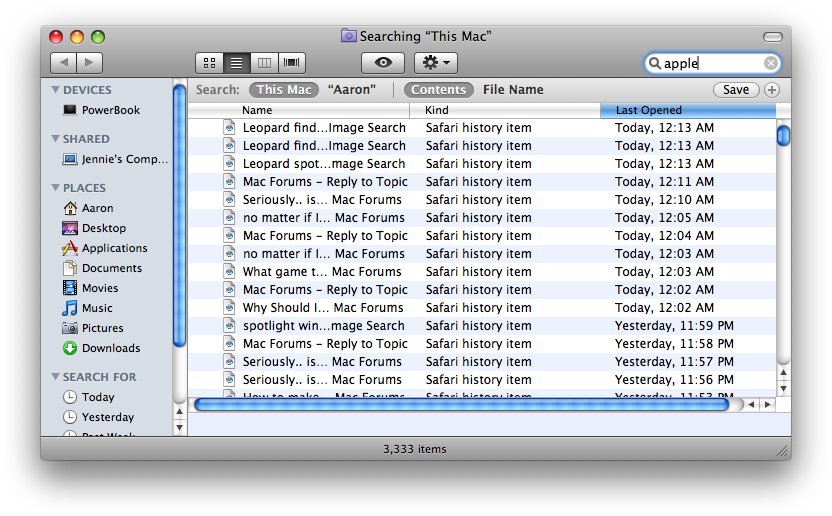Image resolution: width=832 pixels, height=516 pixels.
Task: Click the horizontal scroll left arrow
Action: pyautogui.click(x=751, y=405)
